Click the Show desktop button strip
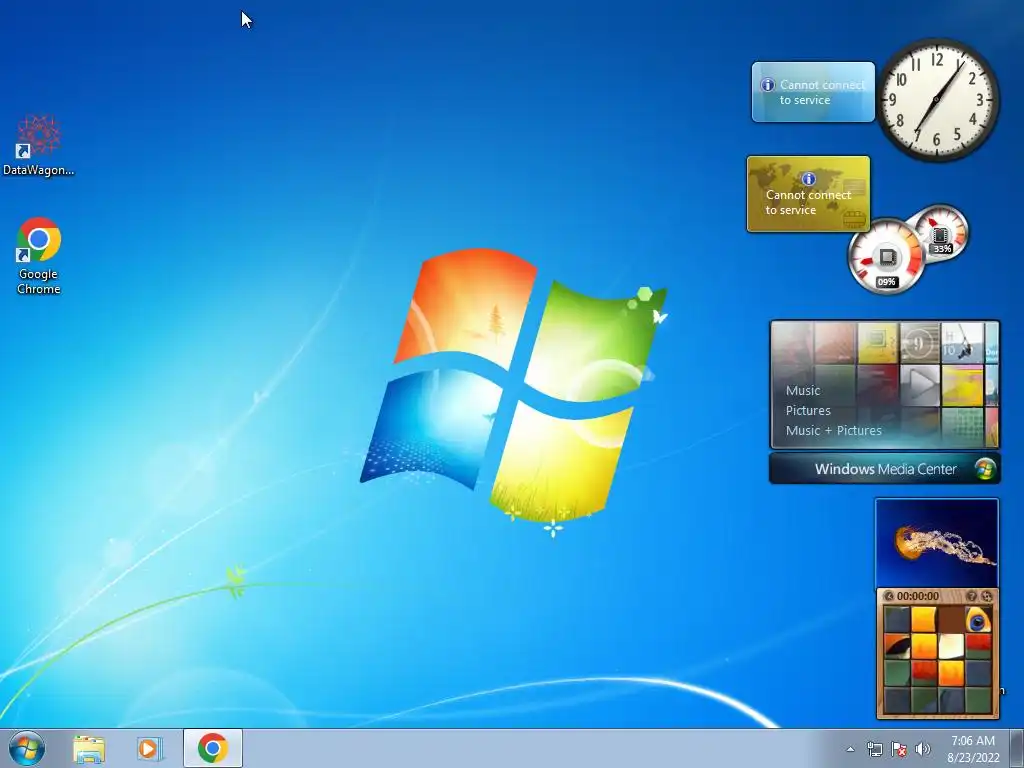This screenshot has height=768, width=1024. click(1017, 748)
